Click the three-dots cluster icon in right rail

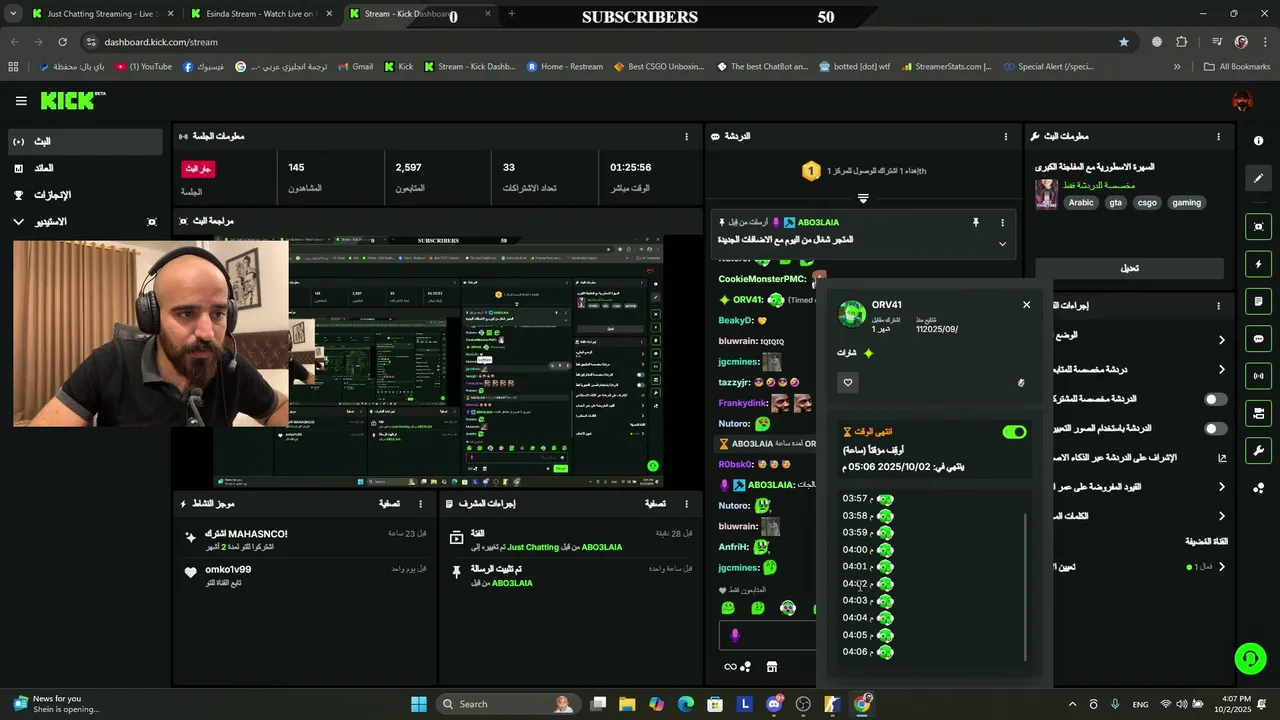coord(1259,488)
